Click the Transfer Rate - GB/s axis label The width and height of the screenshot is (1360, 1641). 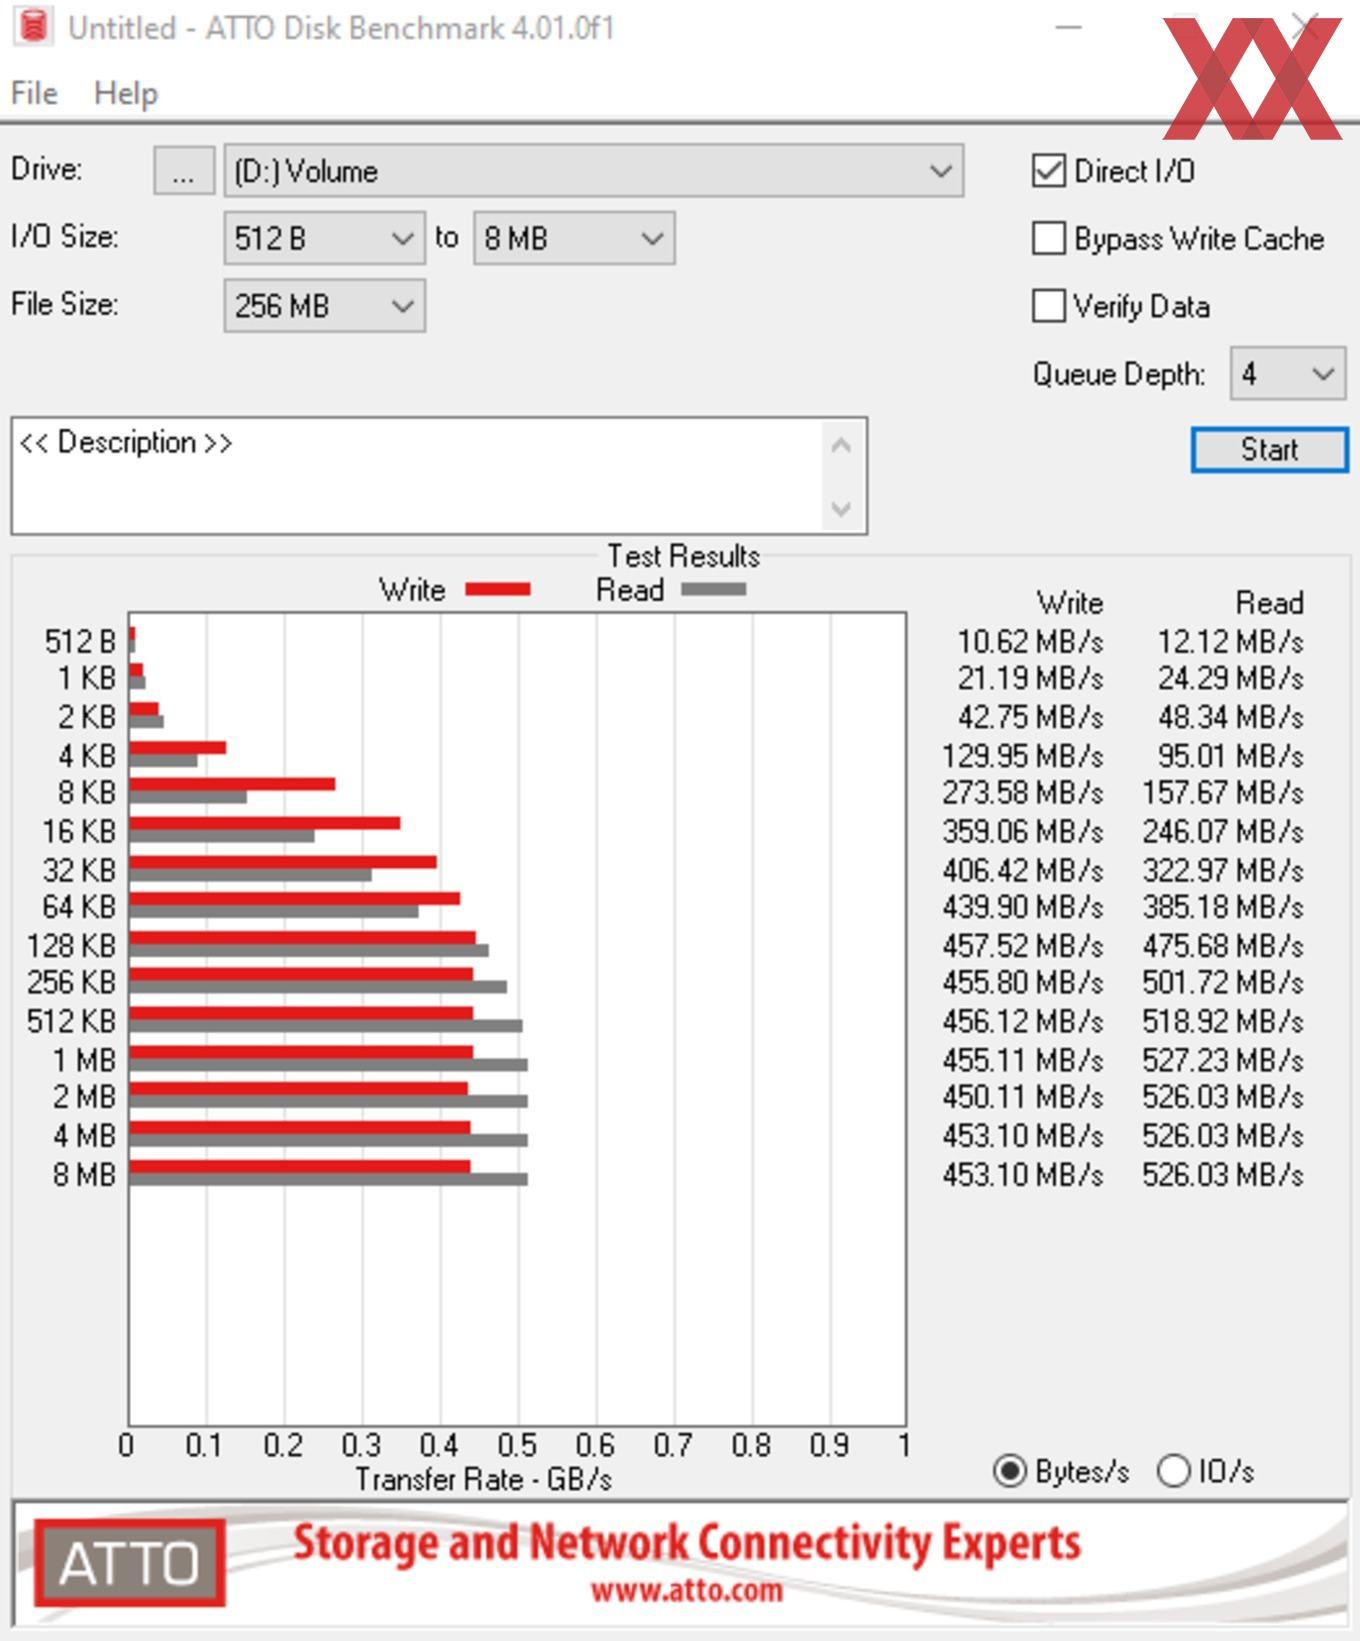(x=484, y=1479)
